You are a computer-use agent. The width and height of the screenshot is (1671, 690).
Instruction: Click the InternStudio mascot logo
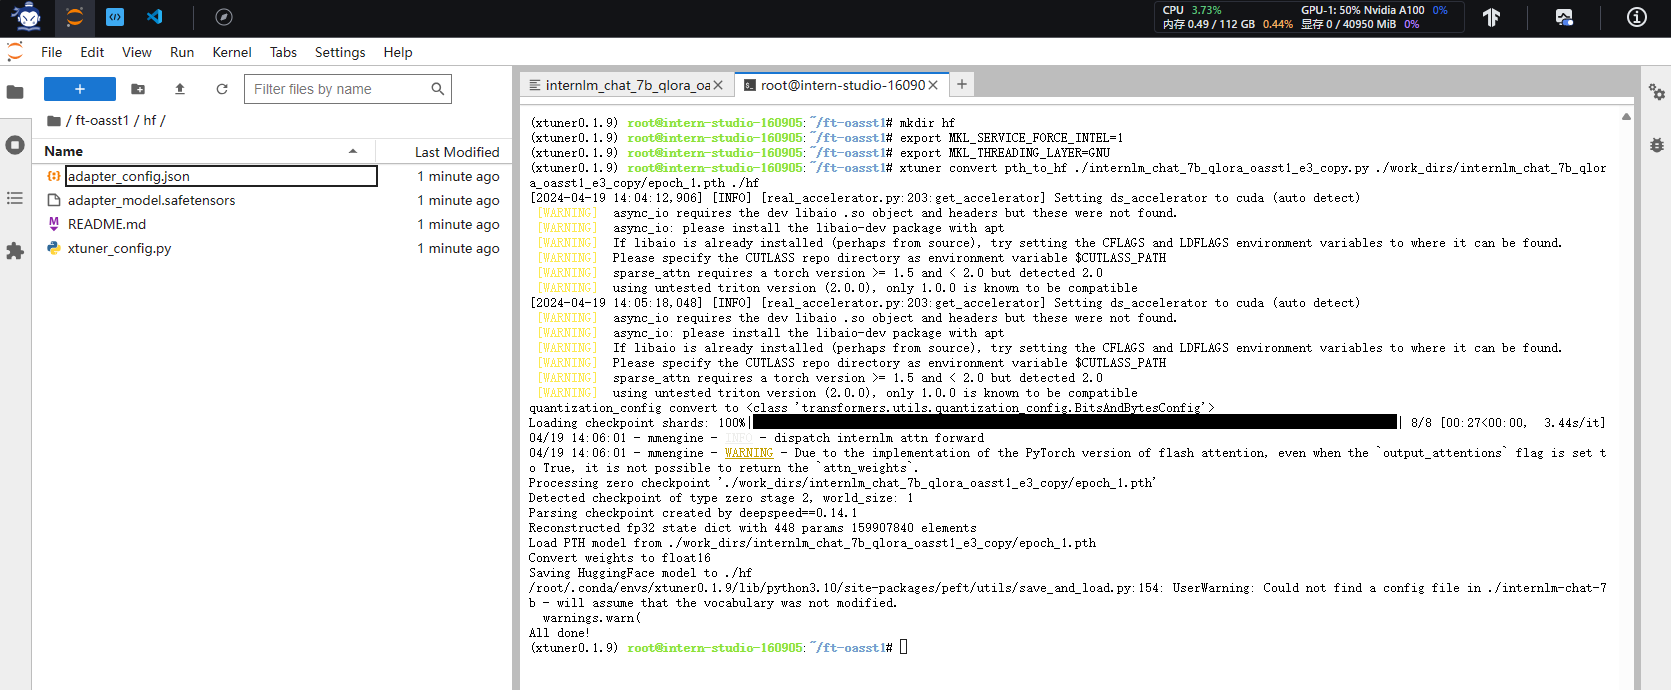27,17
